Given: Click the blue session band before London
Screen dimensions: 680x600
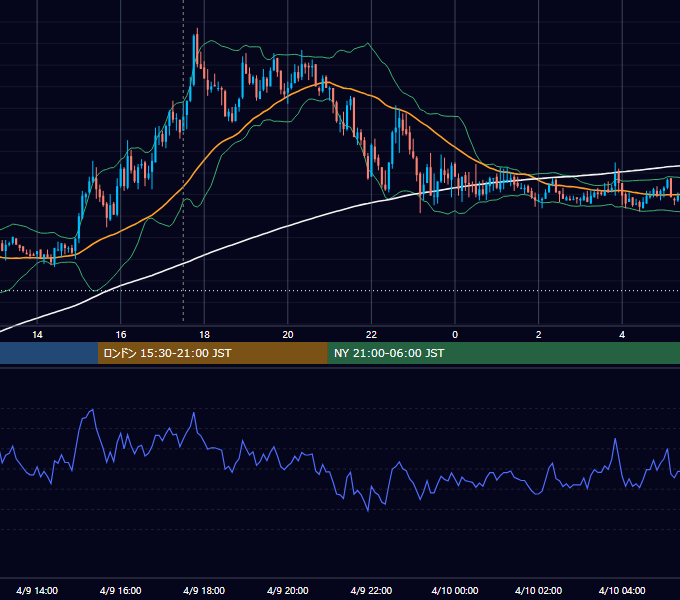Looking at the screenshot, I should 49,353.
